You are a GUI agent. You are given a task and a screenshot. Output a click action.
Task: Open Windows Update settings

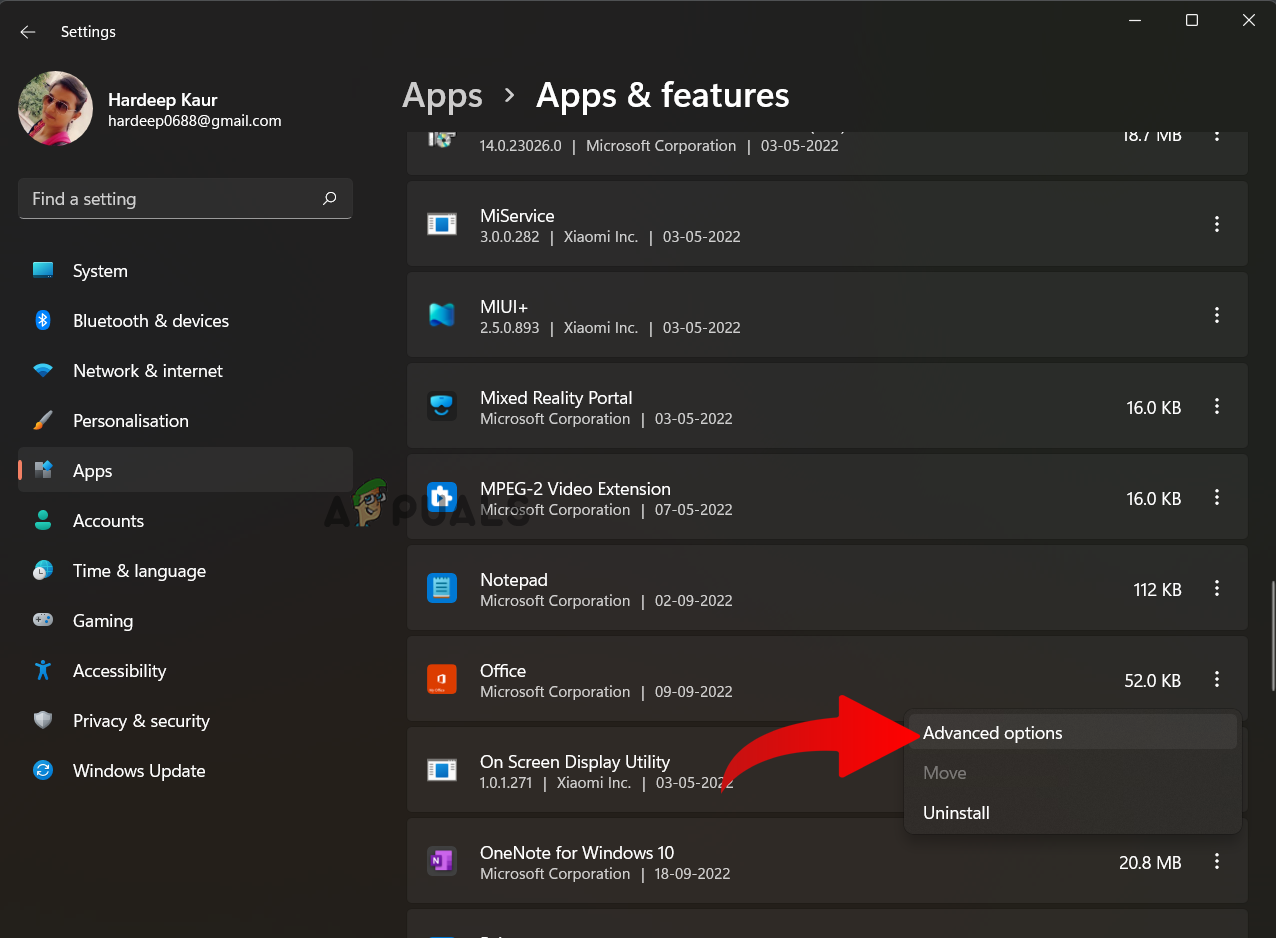138,771
